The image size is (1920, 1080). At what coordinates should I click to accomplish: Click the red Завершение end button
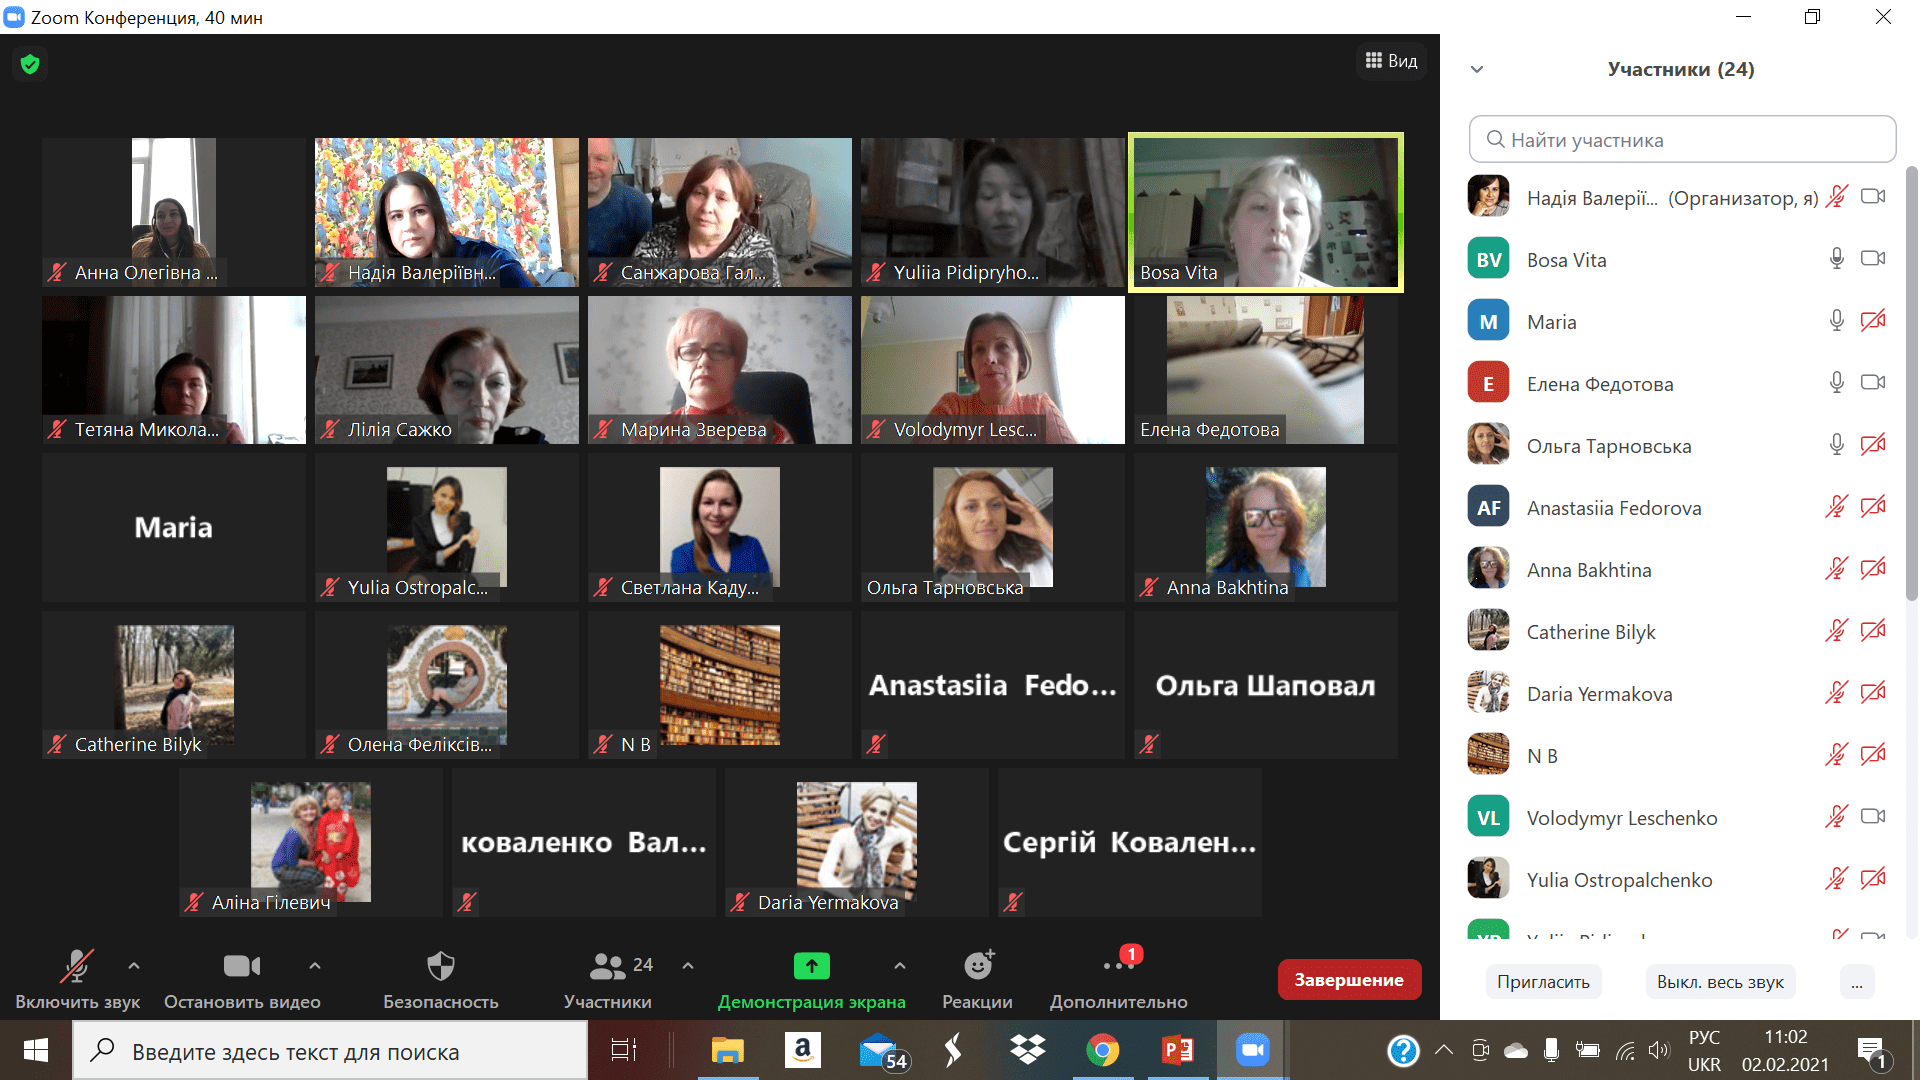click(1348, 980)
